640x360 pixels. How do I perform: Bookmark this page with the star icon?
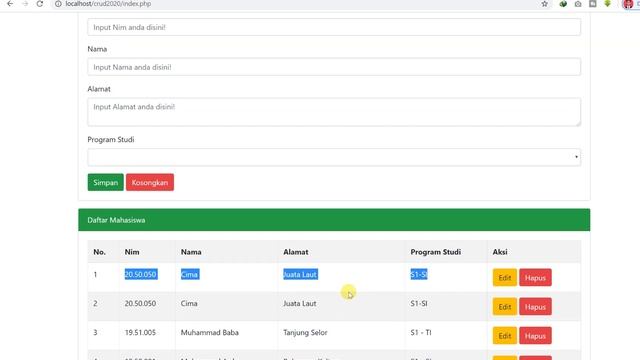pos(544,4)
